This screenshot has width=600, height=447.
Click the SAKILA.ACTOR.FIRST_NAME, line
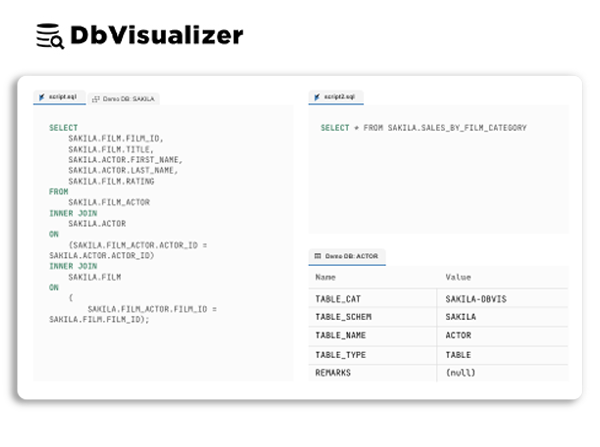click(x=126, y=160)
